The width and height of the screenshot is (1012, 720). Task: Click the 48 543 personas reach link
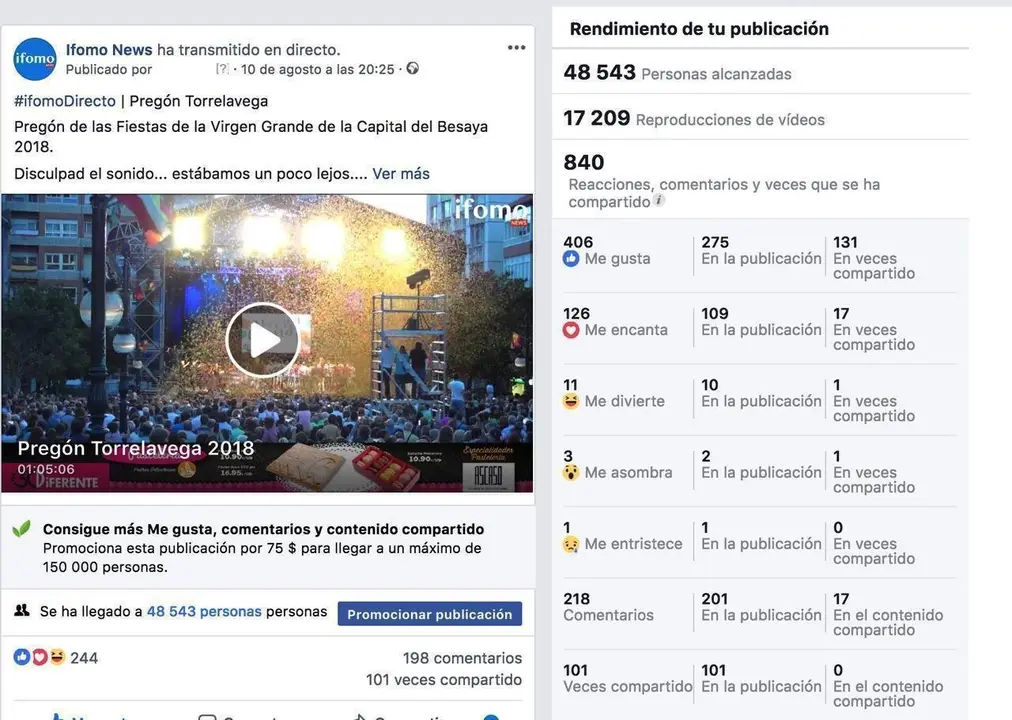coord(204,612)
